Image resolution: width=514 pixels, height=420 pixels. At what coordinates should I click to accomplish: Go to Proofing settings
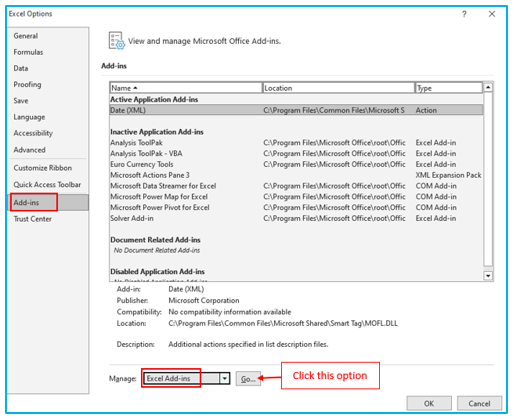coord(27,84)
